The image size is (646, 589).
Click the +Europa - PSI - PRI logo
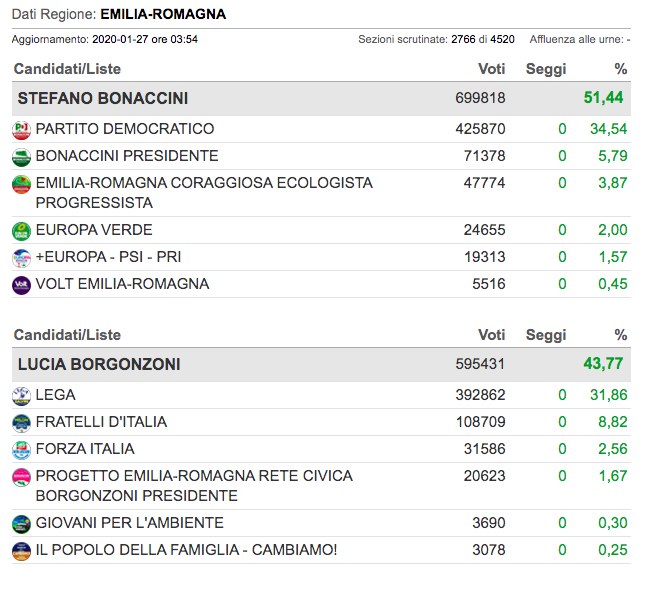pyautogui.click(x=21, y=259)
